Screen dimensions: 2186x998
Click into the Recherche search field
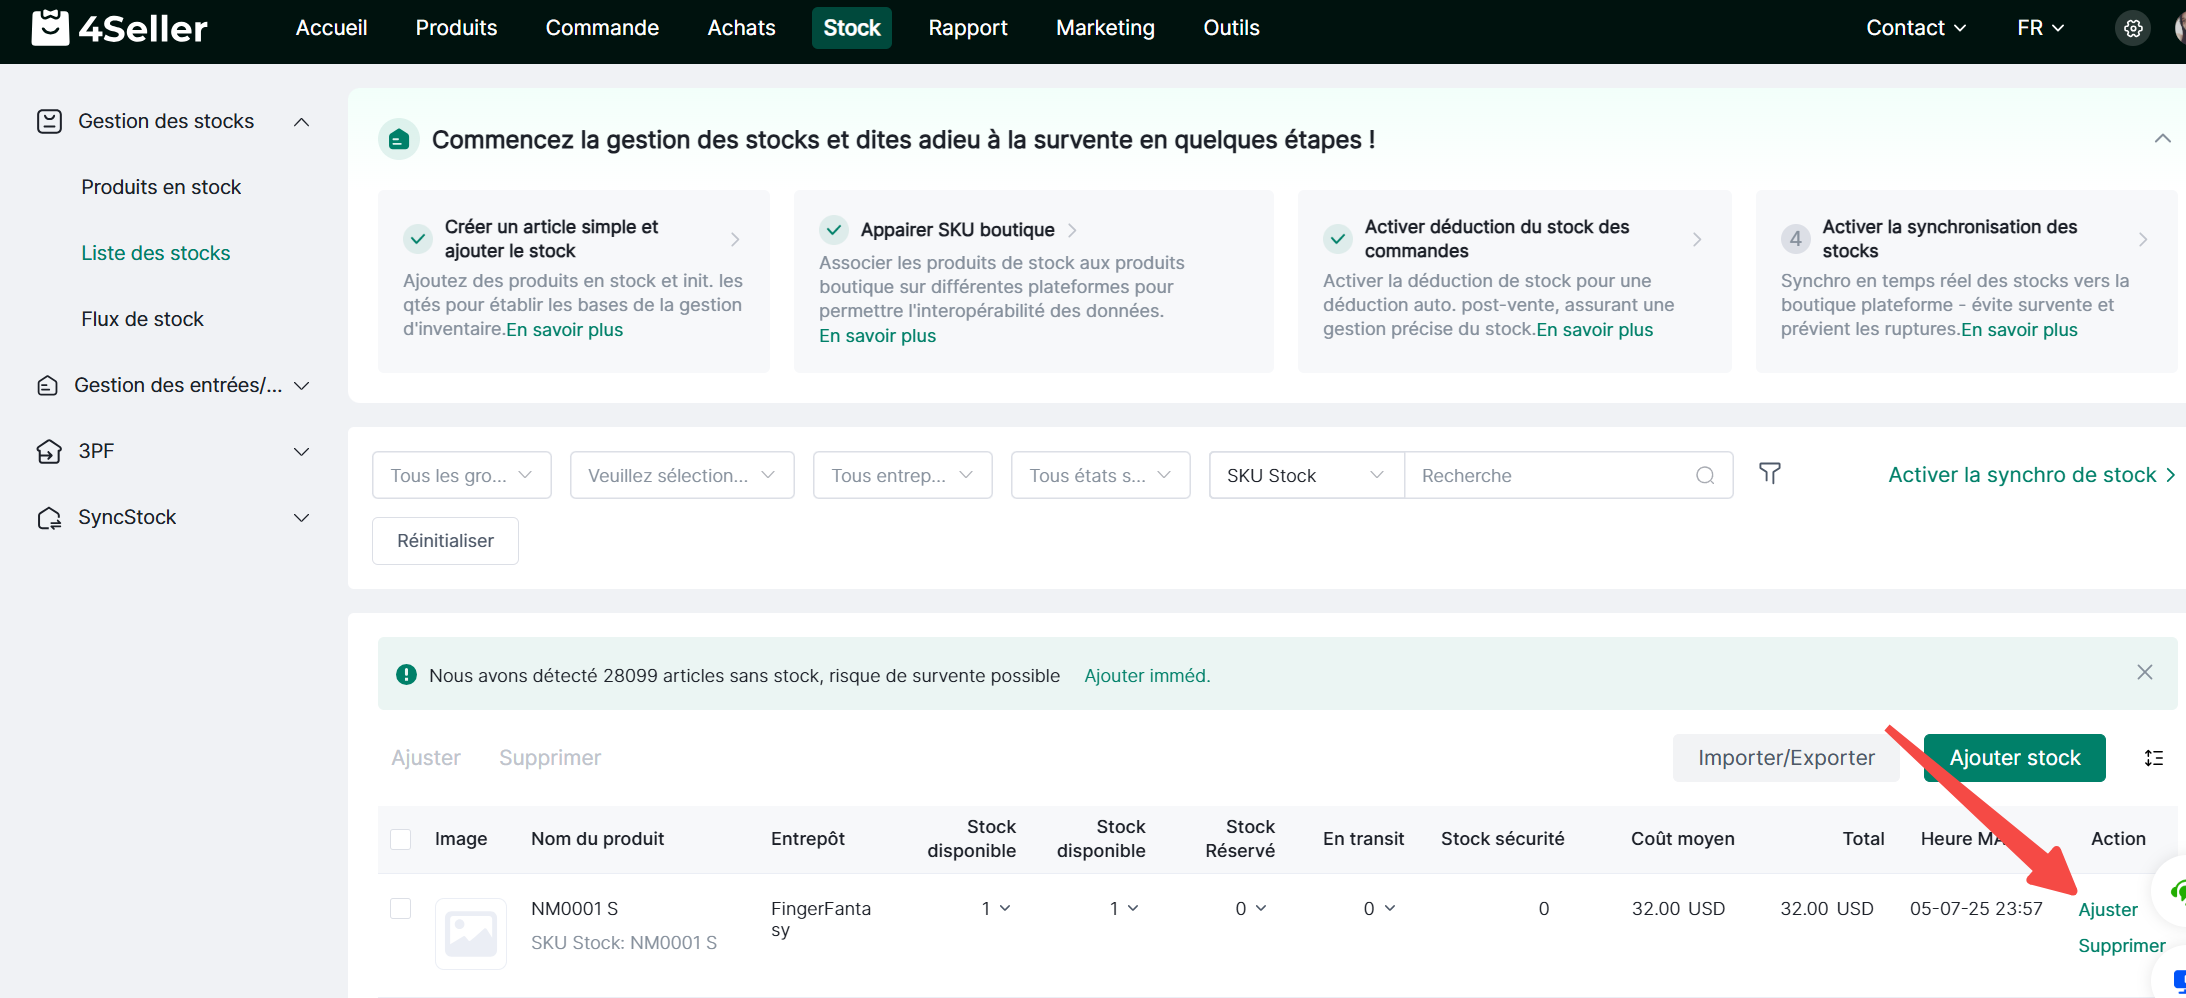(1550, 476)
